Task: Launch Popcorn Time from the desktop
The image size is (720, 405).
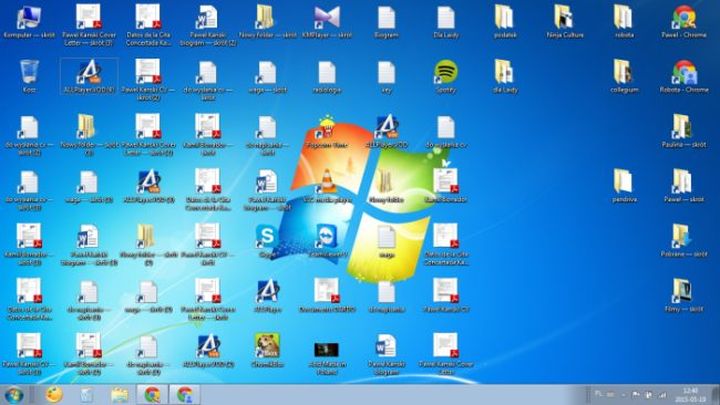Action: 327,131
